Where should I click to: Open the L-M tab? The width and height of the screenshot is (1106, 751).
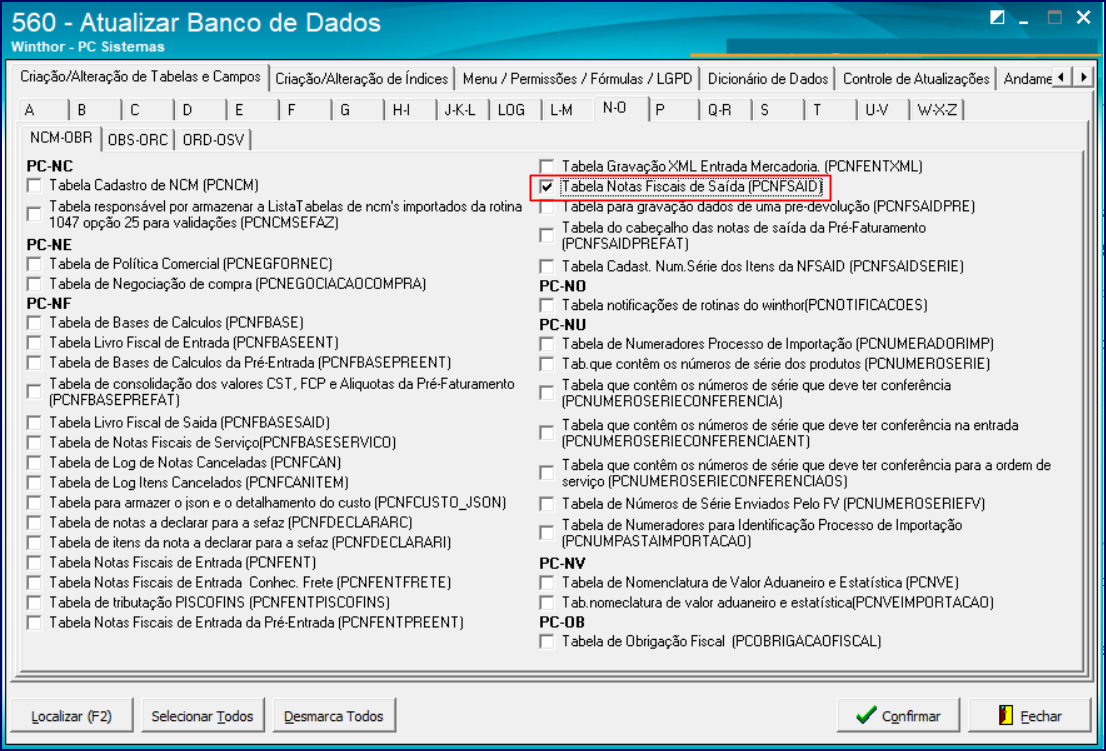coord(568,110)
